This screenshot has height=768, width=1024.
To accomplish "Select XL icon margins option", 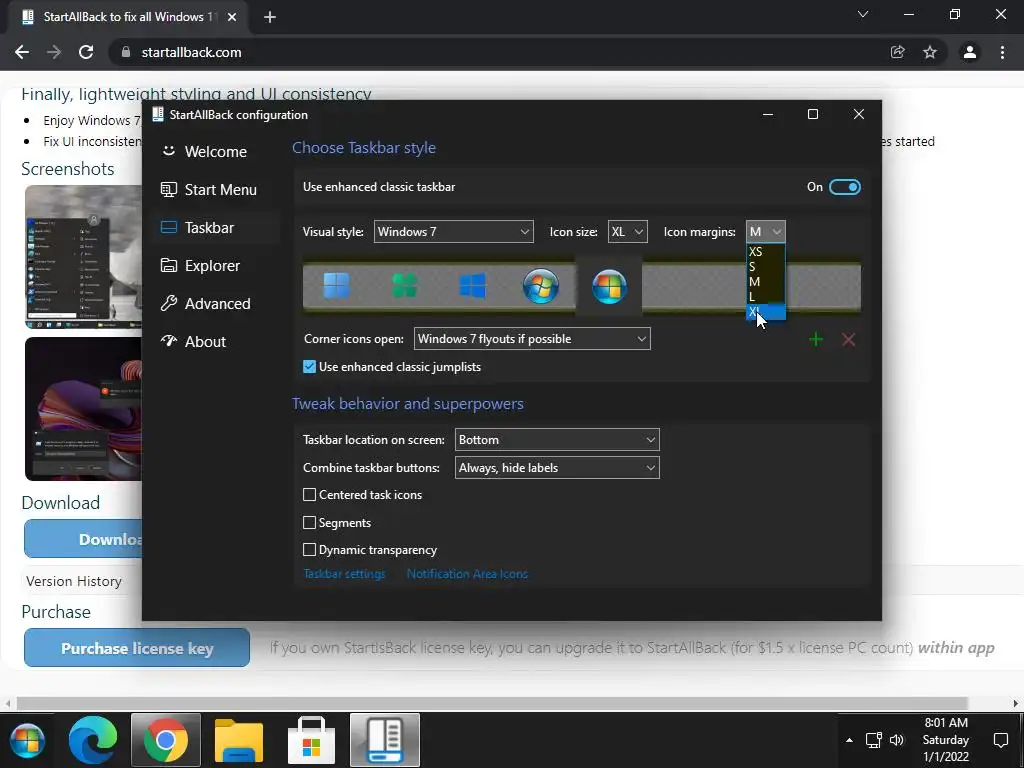I will click(765, 312).
